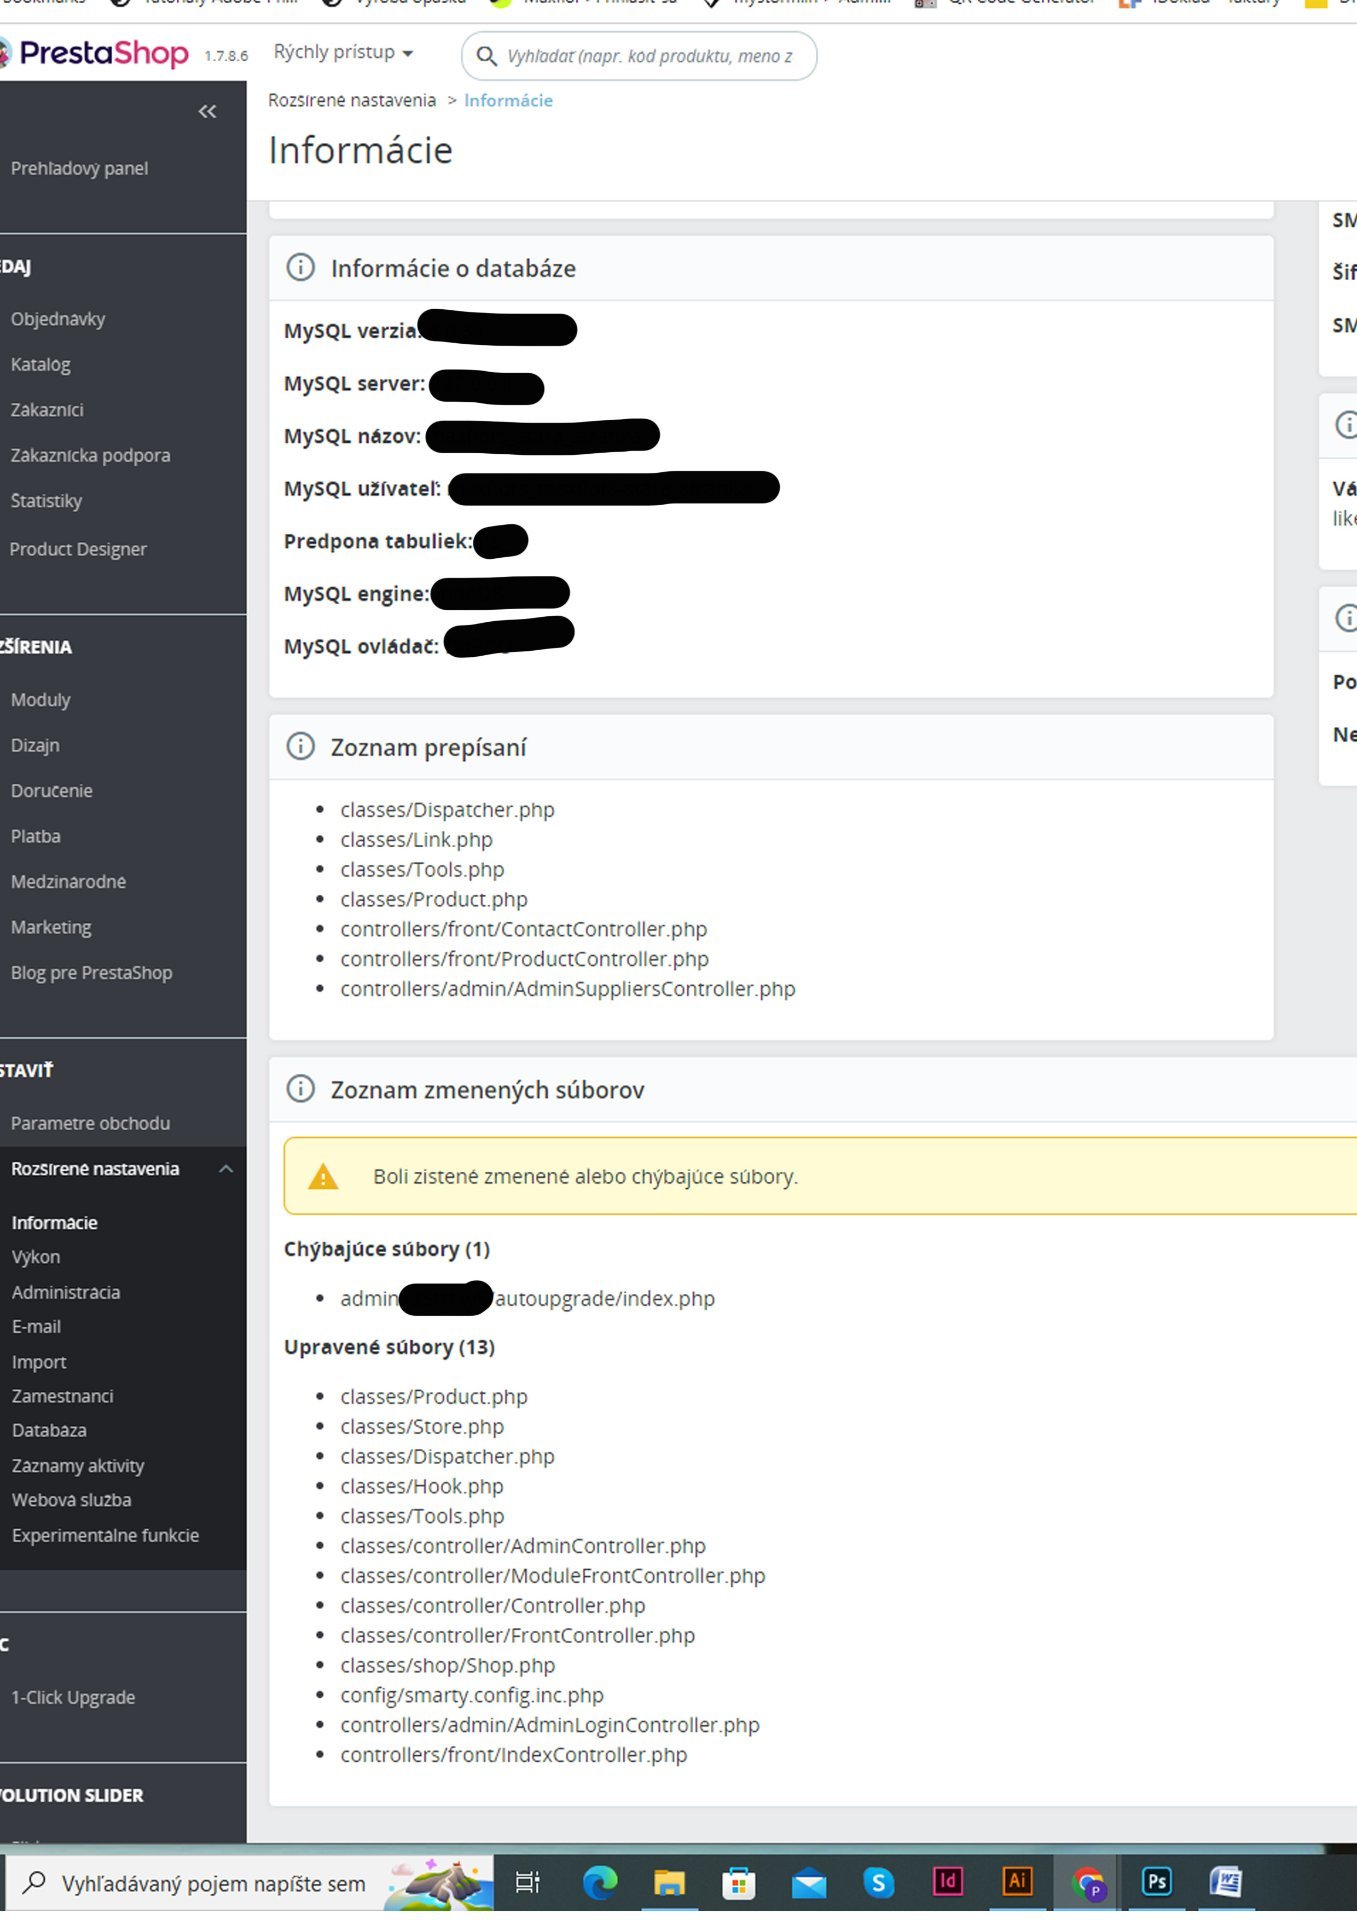This screenshot has width=1357, height=1920.
Task: Open Adobe Illustrator from taskbar
Action: click(1017, 1881)
